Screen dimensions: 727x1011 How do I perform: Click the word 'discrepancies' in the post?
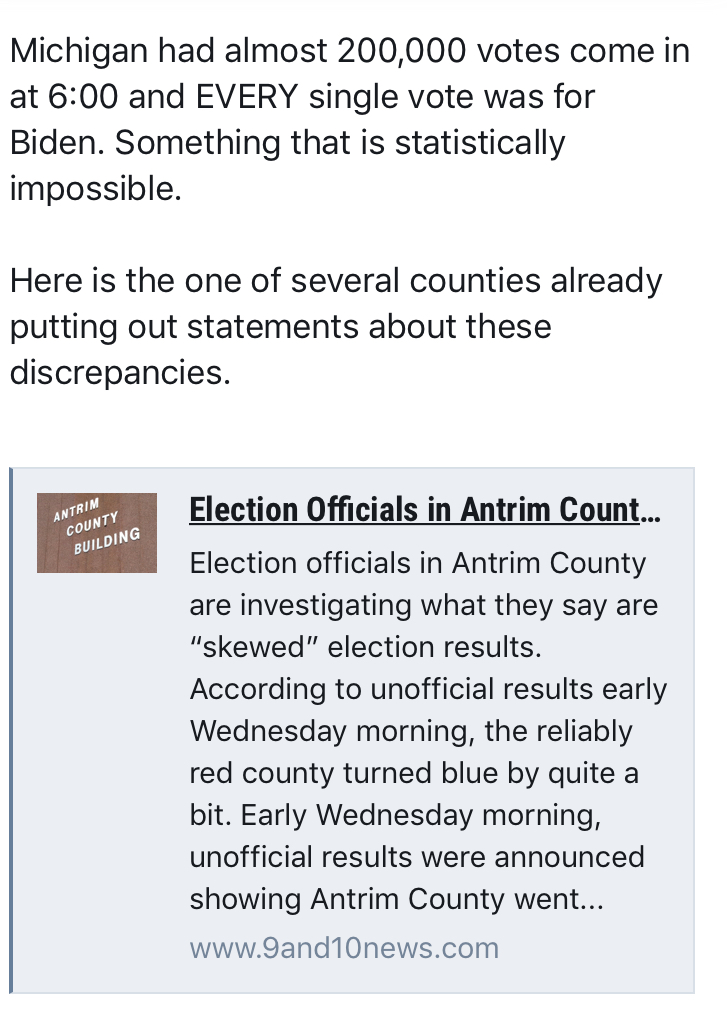click(118, 372)
